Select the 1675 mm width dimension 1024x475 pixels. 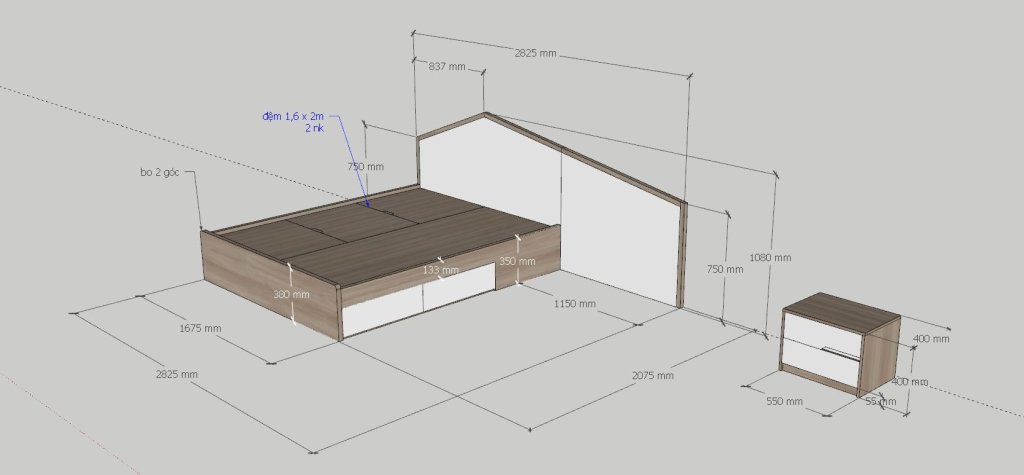[x=200, y=329]
